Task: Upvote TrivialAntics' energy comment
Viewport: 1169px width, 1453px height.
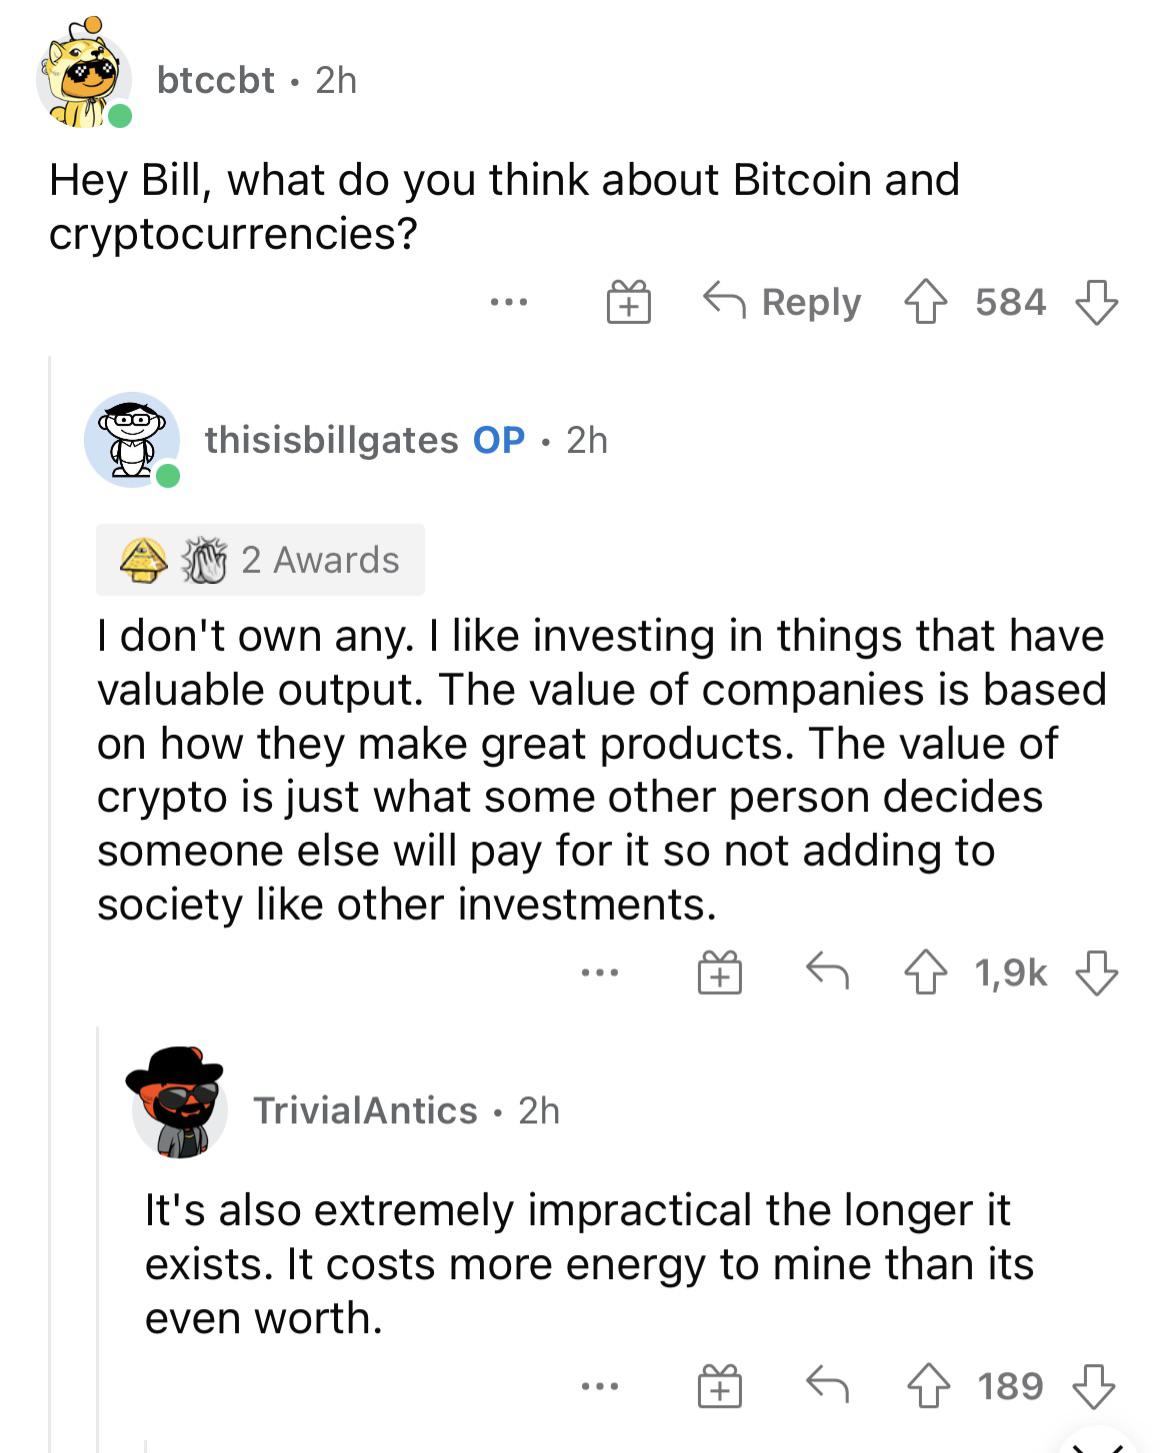Action: [x=928, y=1386]
